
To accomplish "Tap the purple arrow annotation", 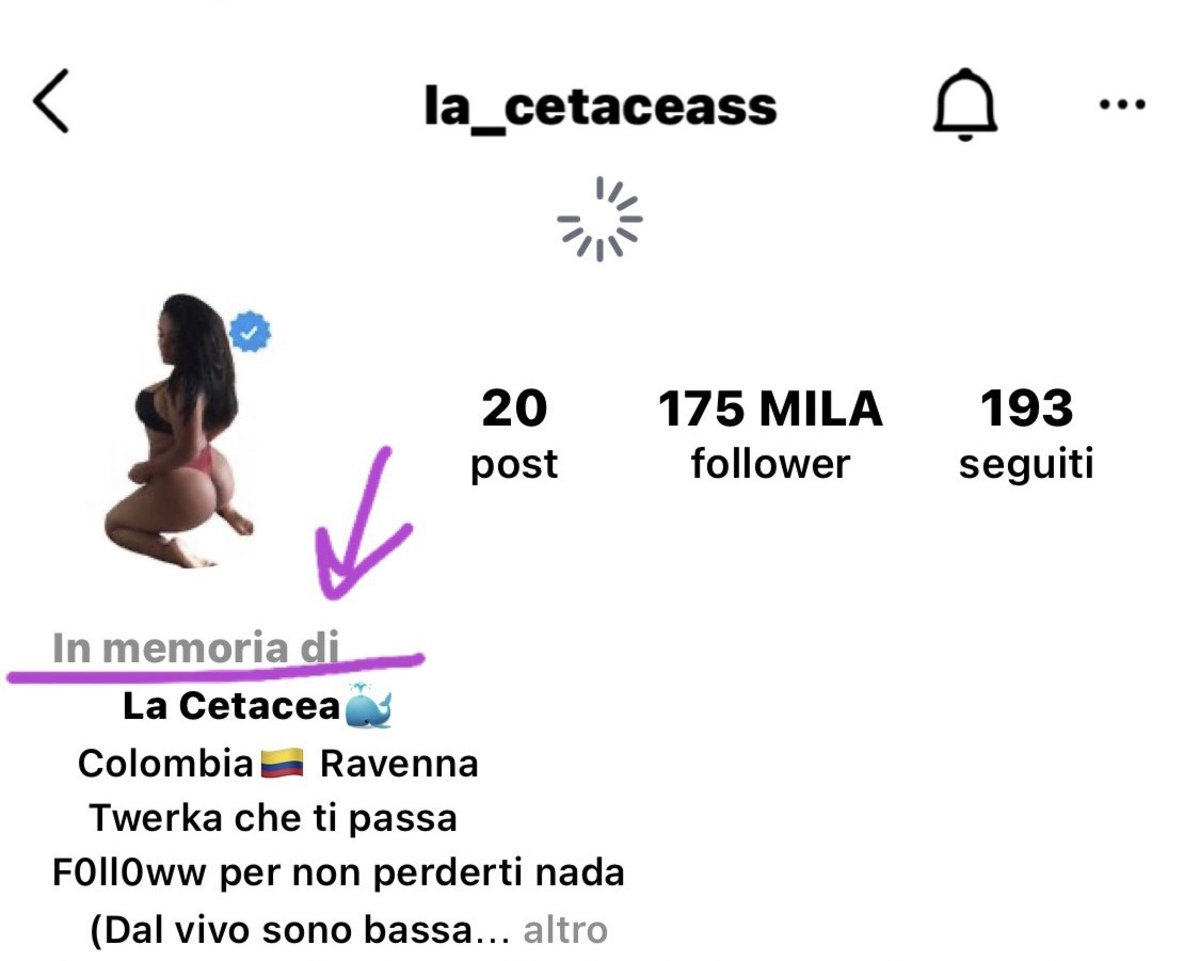I will (x=362, y=520).
